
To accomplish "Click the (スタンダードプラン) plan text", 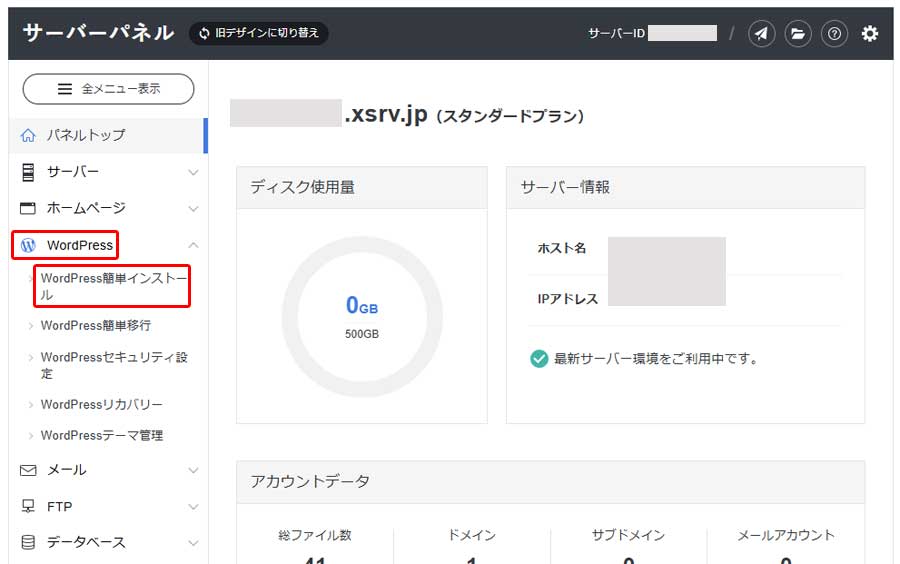I will pos(510,116).
